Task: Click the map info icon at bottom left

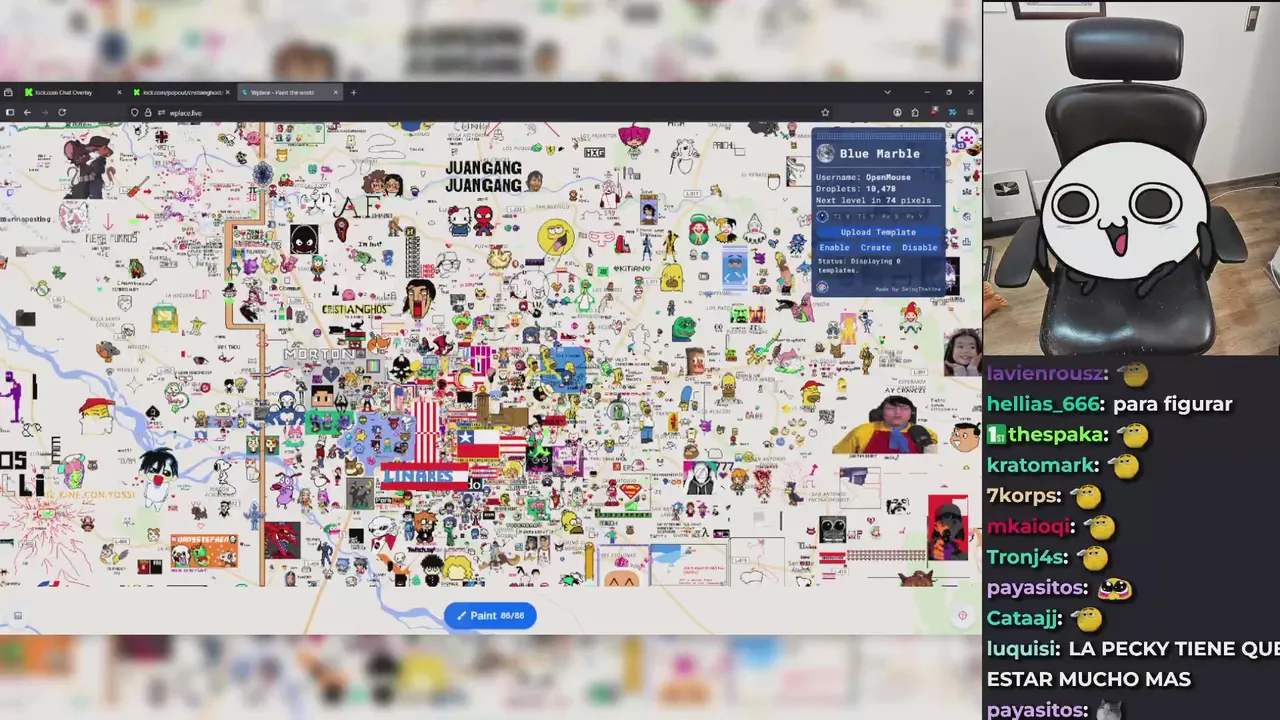Action: pos(17,616)
